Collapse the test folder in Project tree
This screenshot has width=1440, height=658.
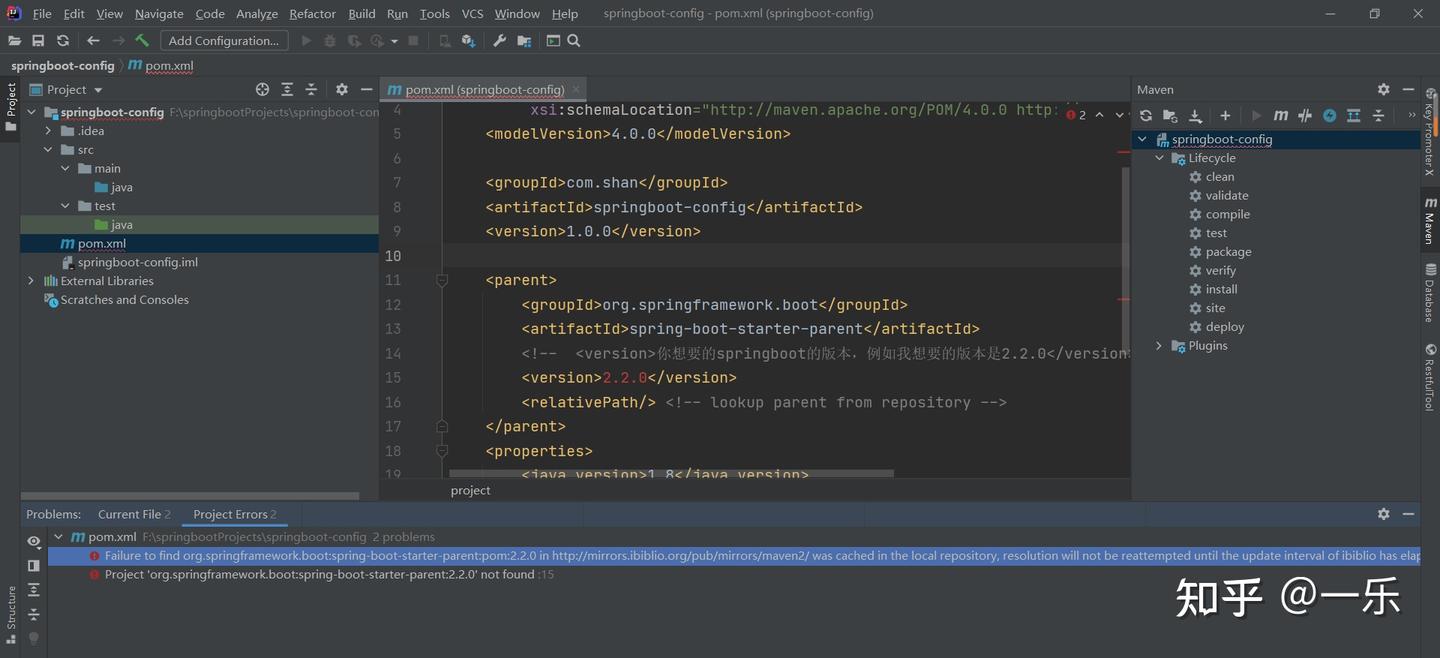(65, 206)
